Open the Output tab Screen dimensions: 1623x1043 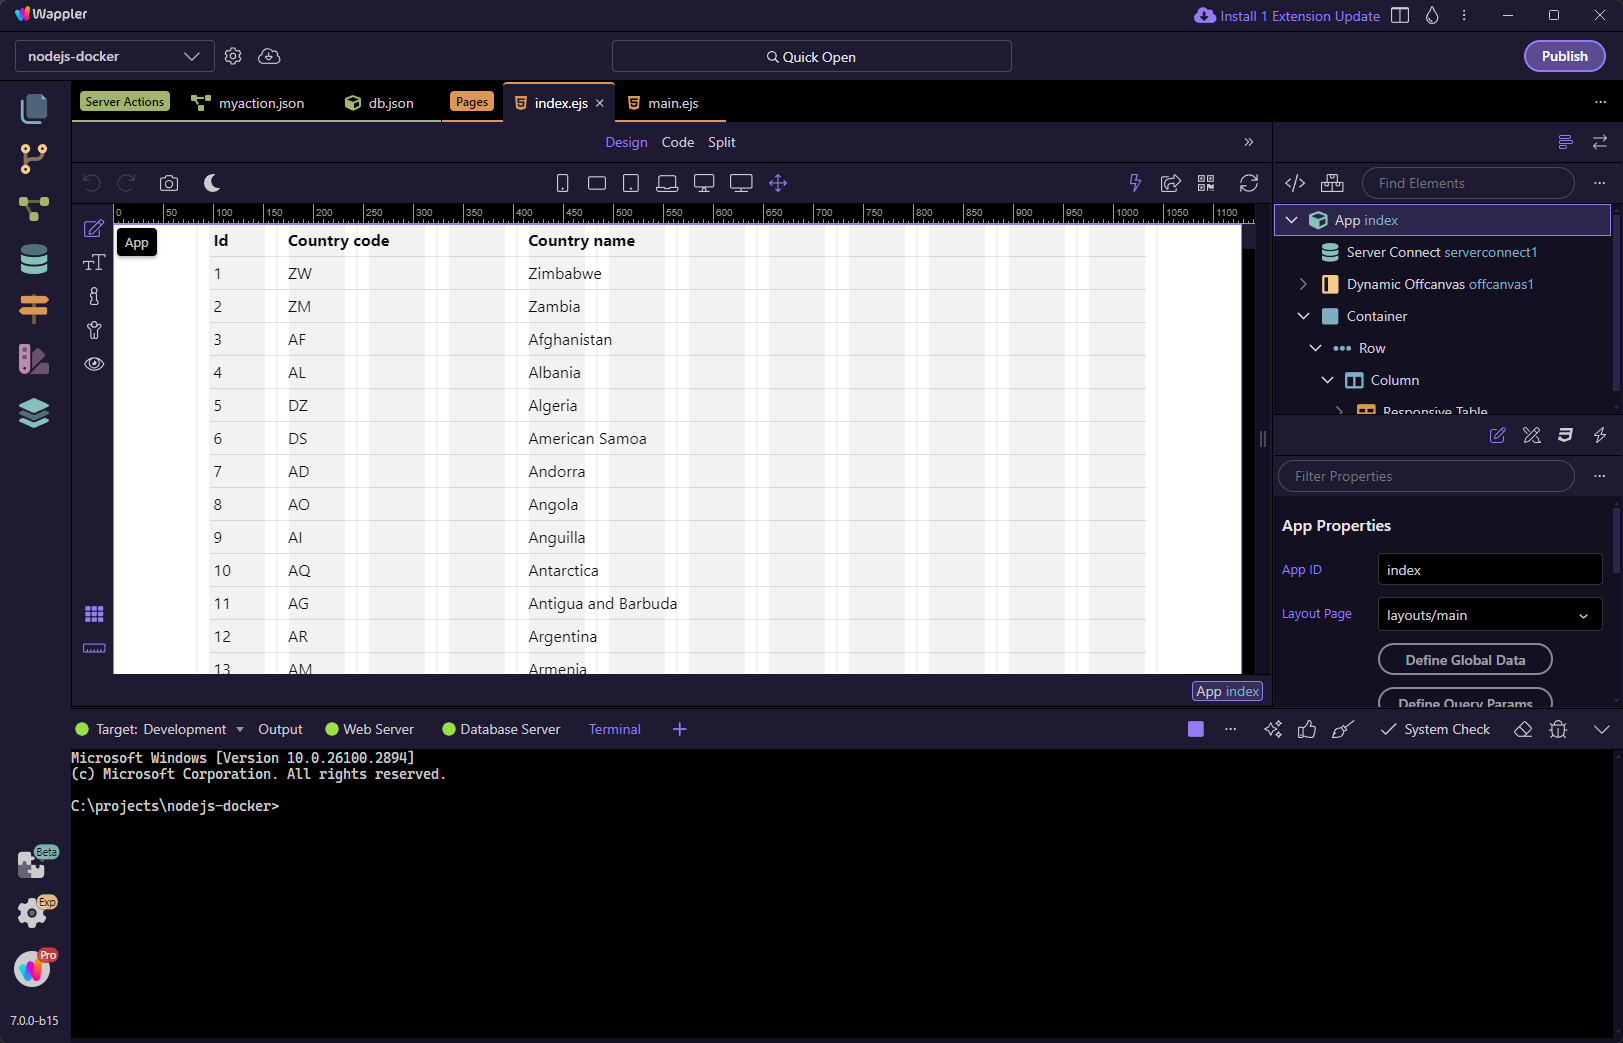tap(280, 729)
